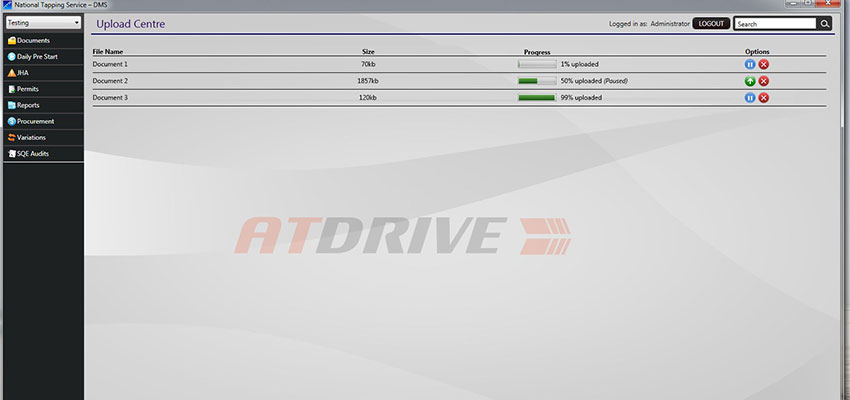Click into the Search field
850x400 pixels.
[x=775, y=24]
